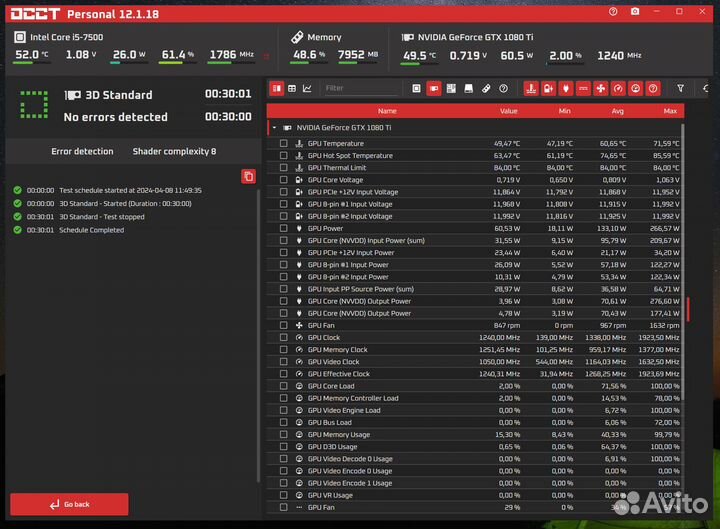Copy the test log to clipboard
Image resolution: width=720 pixels, height=529 pixels.
(x=248, y=176)
